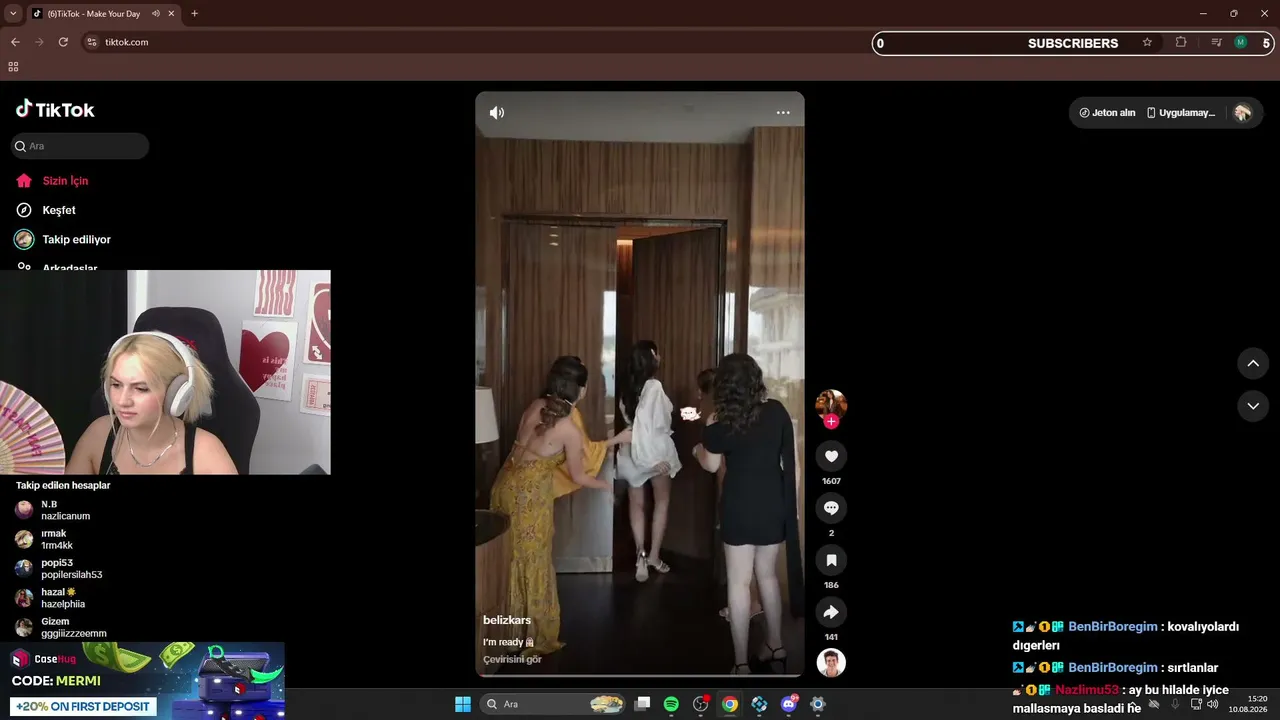Open the profile avatar menu at top right
1280x720 pixels.
(x=1243, y=113)
